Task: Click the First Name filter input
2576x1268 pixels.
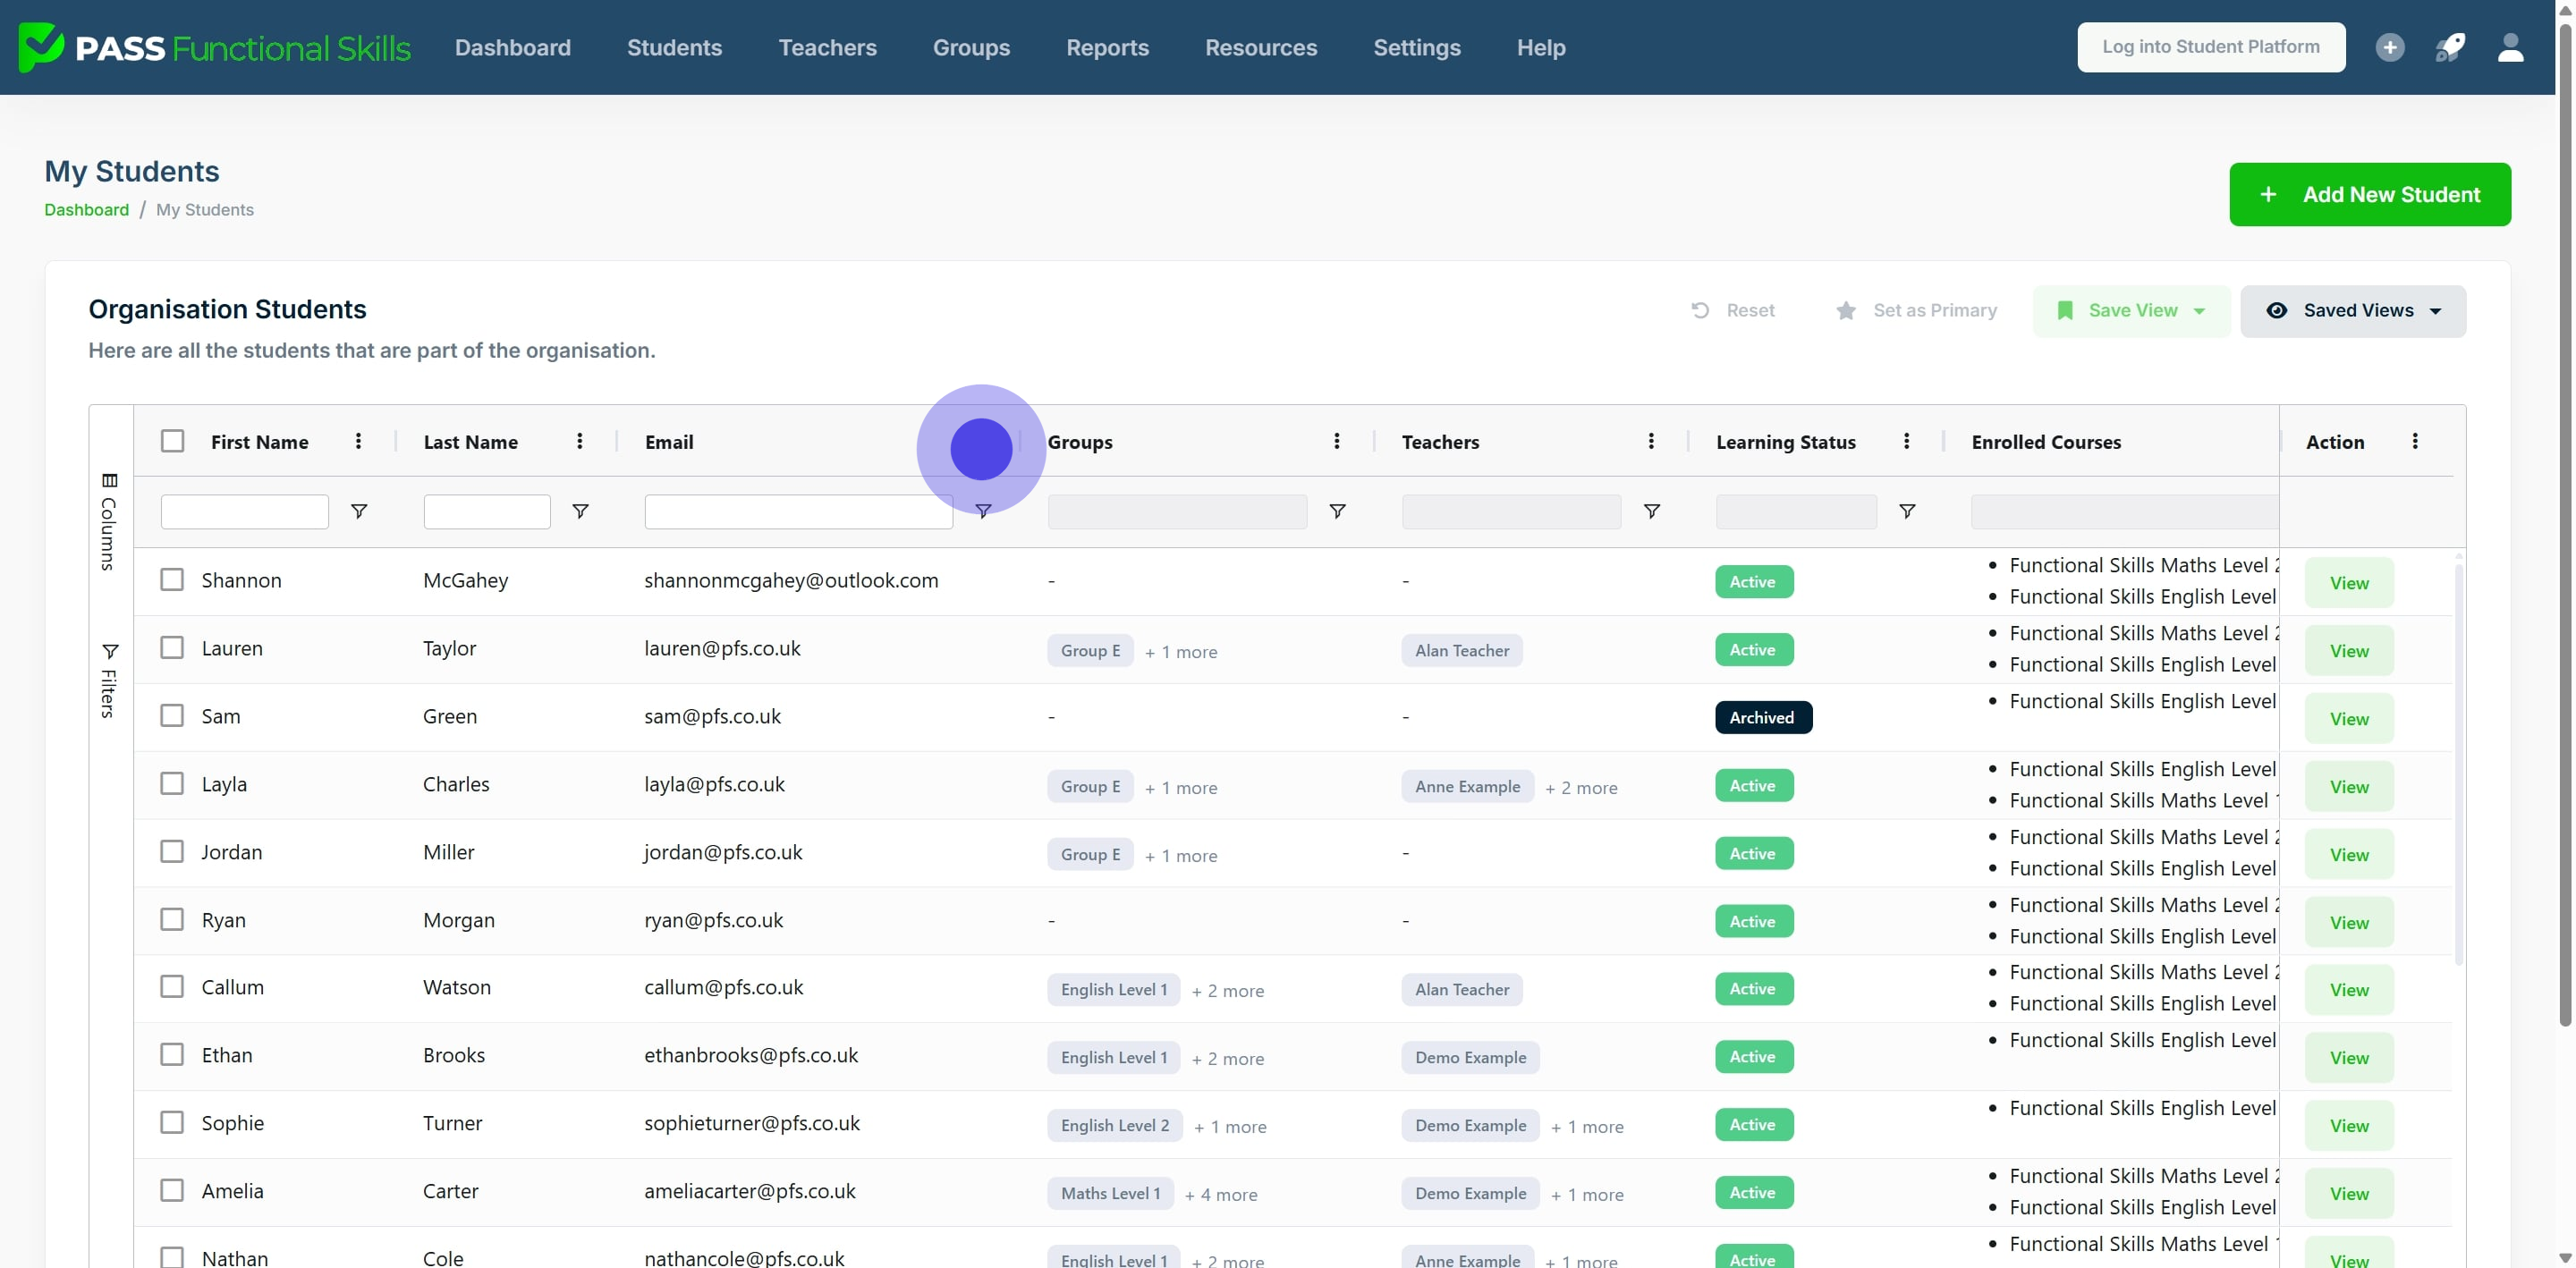Action: click(244, 511)
